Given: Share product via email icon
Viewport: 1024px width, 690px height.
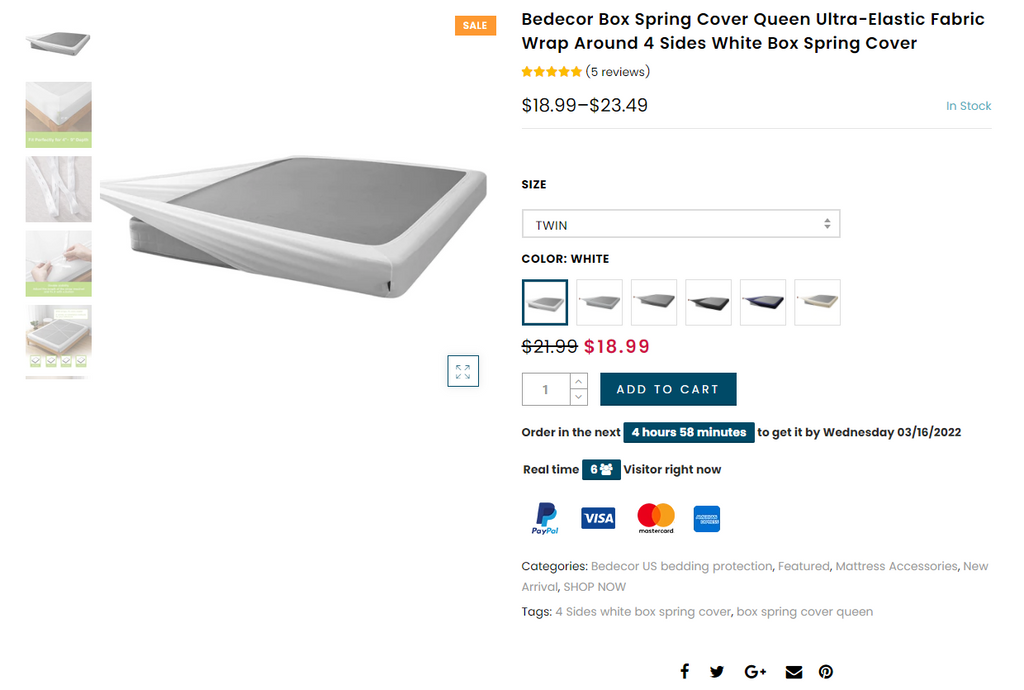Looking at the screenshot, I should pyautogui.click(x=793, y=672).
